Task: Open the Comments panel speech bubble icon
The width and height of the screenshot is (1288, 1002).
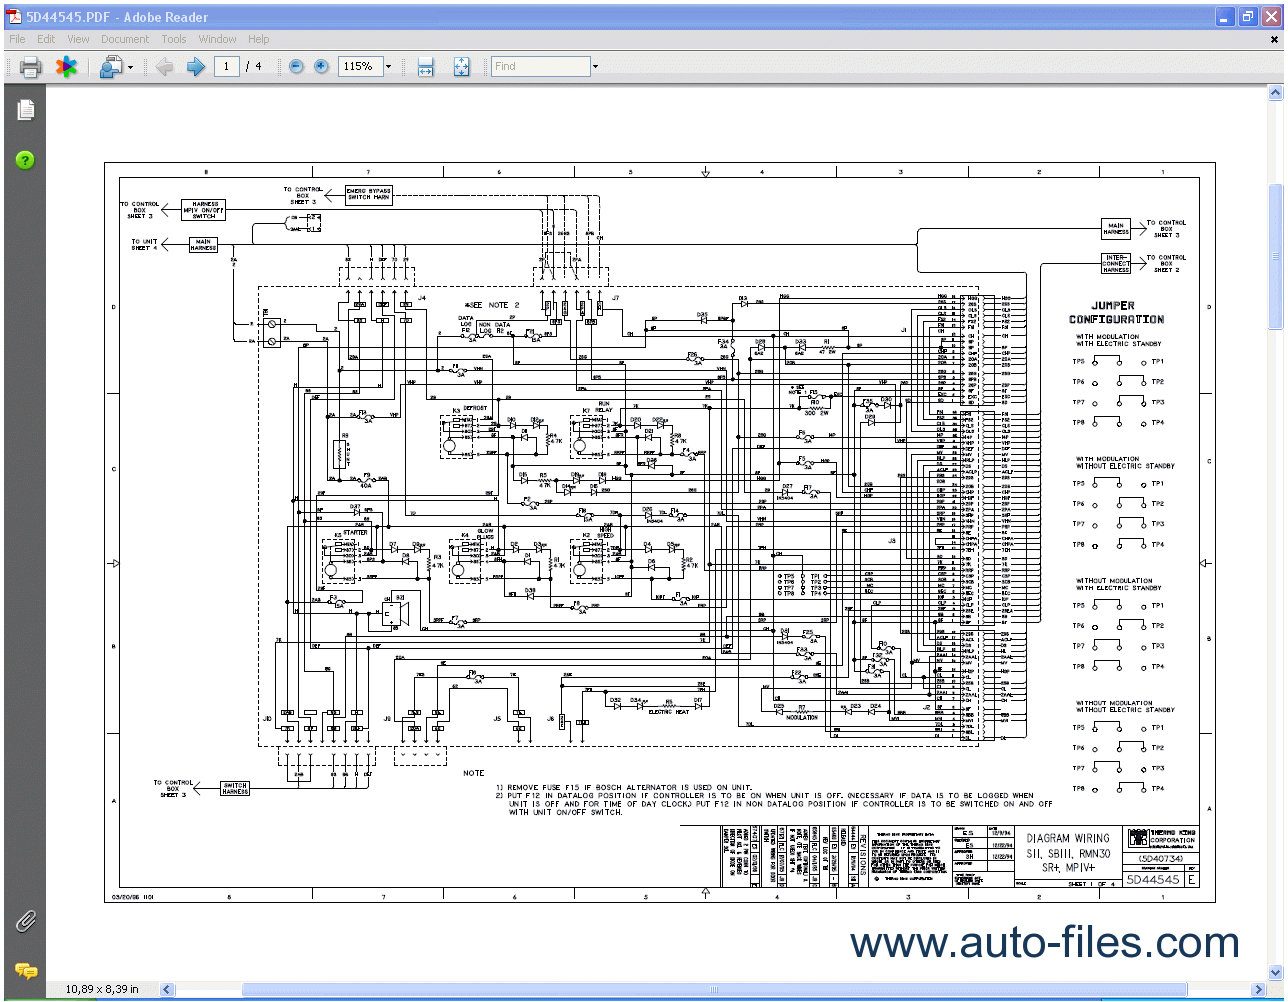Action: (25, 970)
